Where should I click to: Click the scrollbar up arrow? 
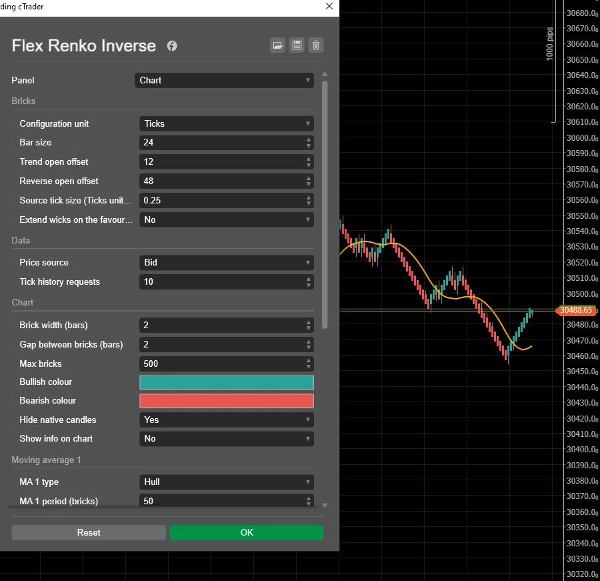[325, 74]
